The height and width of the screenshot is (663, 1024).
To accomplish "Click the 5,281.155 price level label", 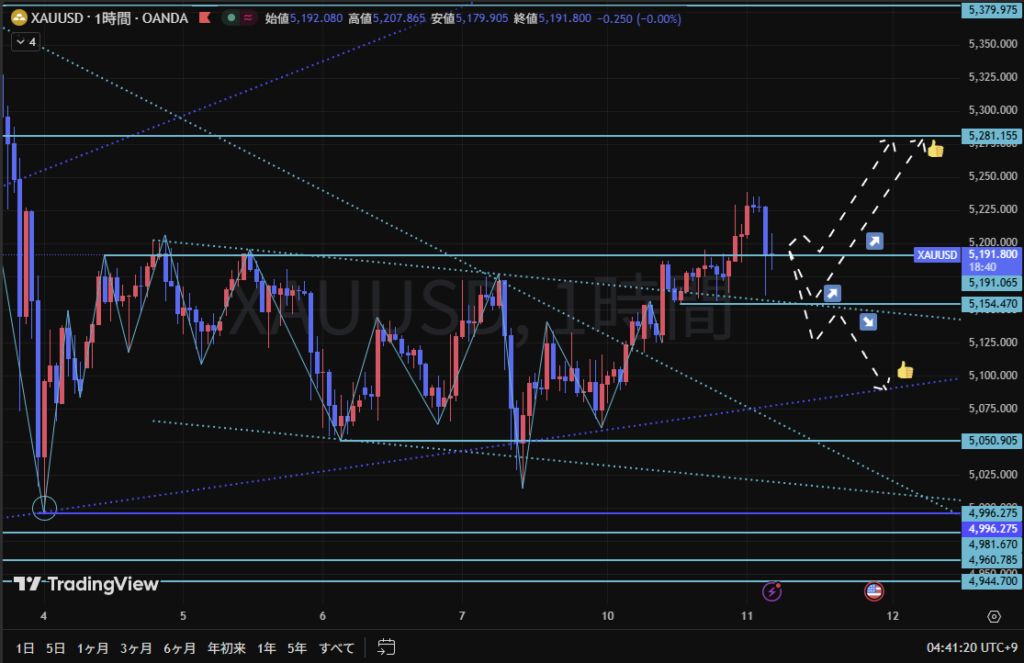I will (x=989, y=135).
